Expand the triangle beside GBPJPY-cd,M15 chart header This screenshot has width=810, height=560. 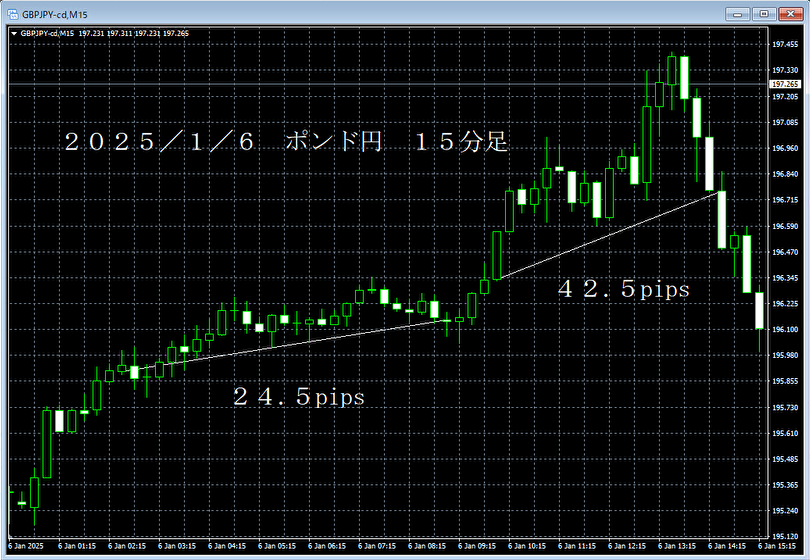click(14, 34)
